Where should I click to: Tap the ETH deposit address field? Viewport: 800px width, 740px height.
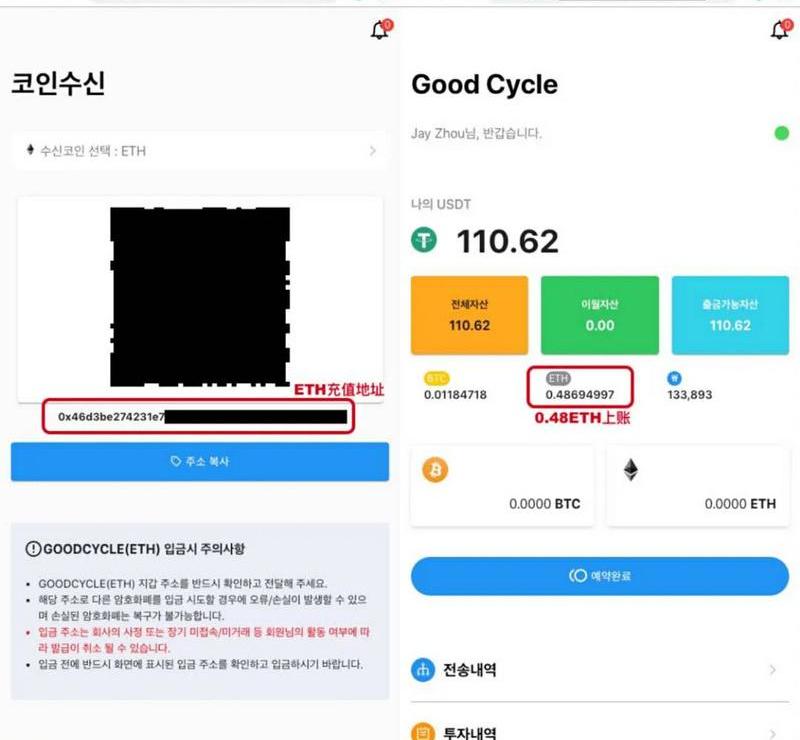pyautogui.click(x=198, y=416)
